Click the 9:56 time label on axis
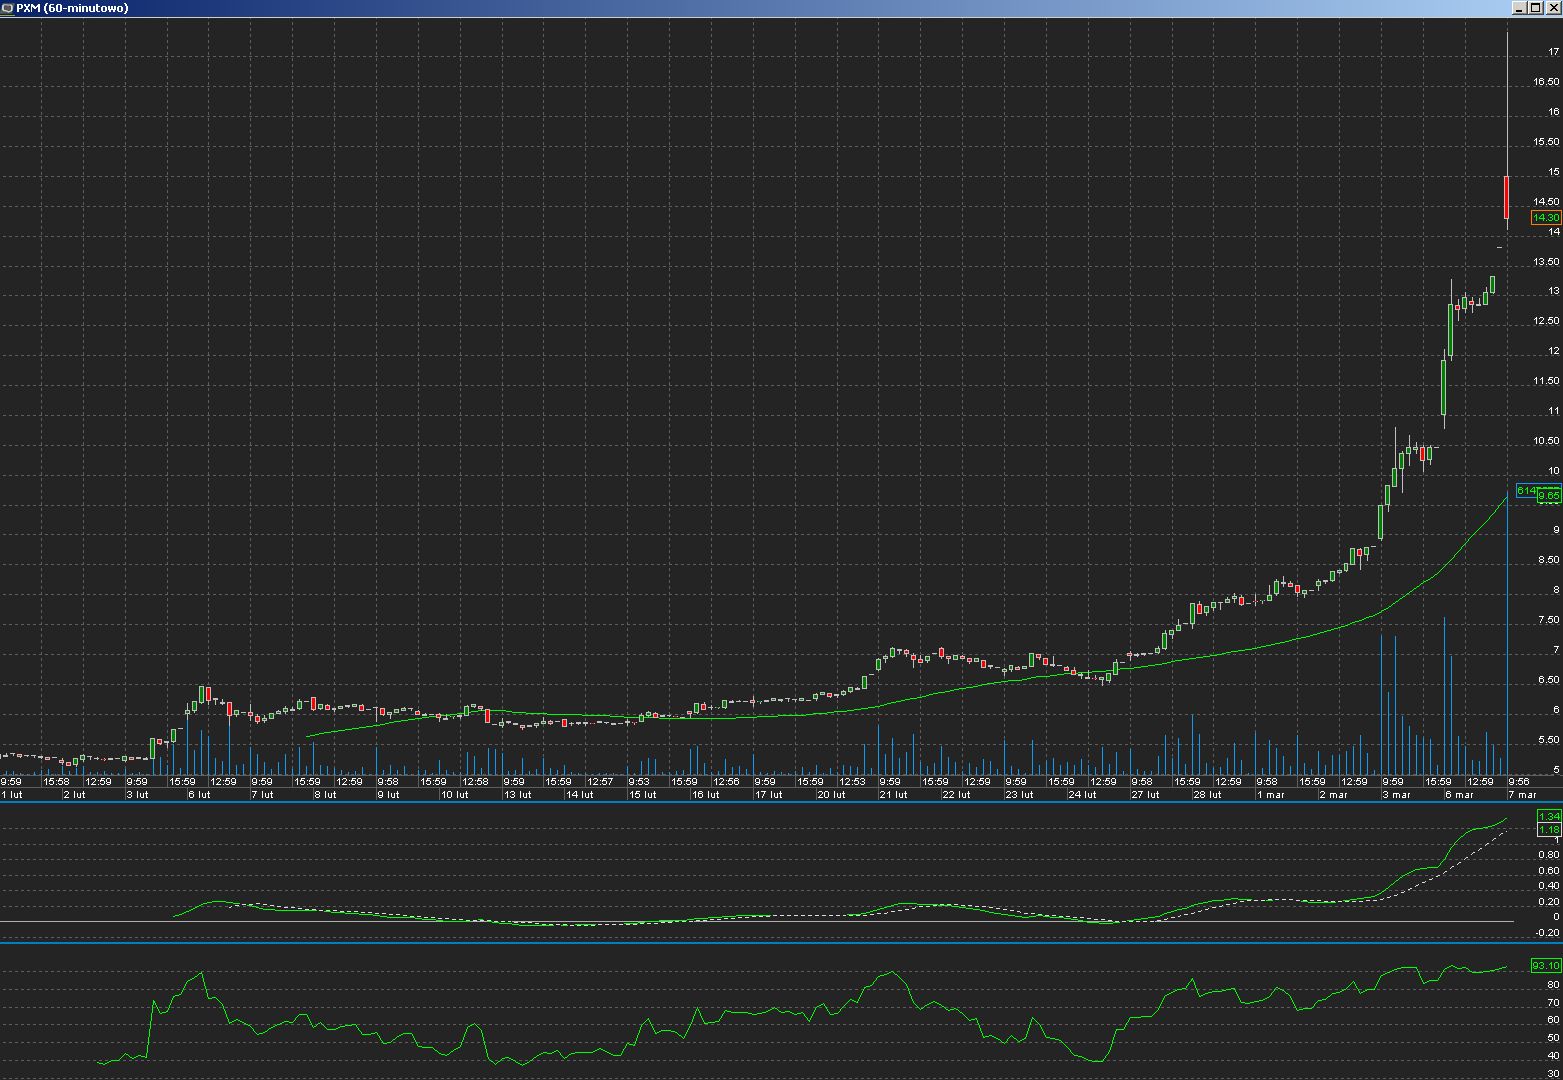The height and width of the screenshot is (1080, 1563). (1517, 782)
